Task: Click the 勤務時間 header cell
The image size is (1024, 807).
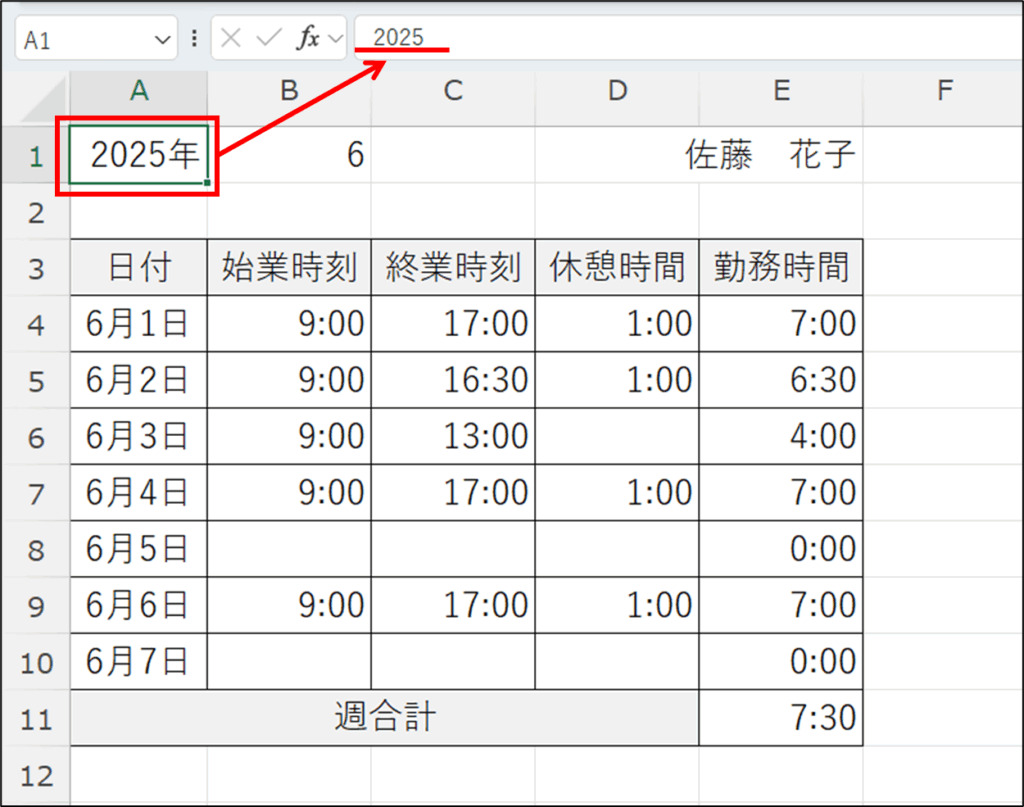Action: (781, 268)
